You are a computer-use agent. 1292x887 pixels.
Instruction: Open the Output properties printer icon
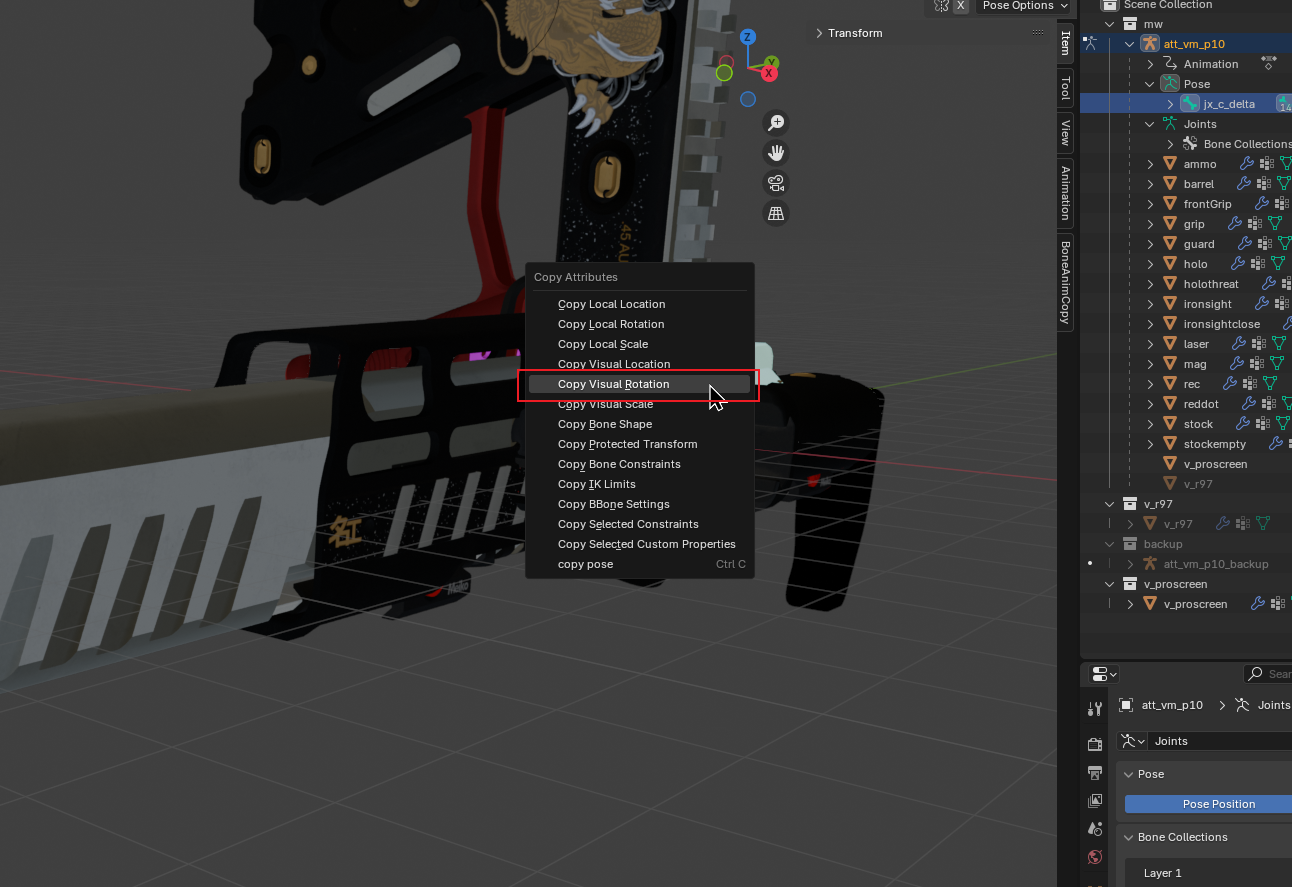[x=1094, y=773]
